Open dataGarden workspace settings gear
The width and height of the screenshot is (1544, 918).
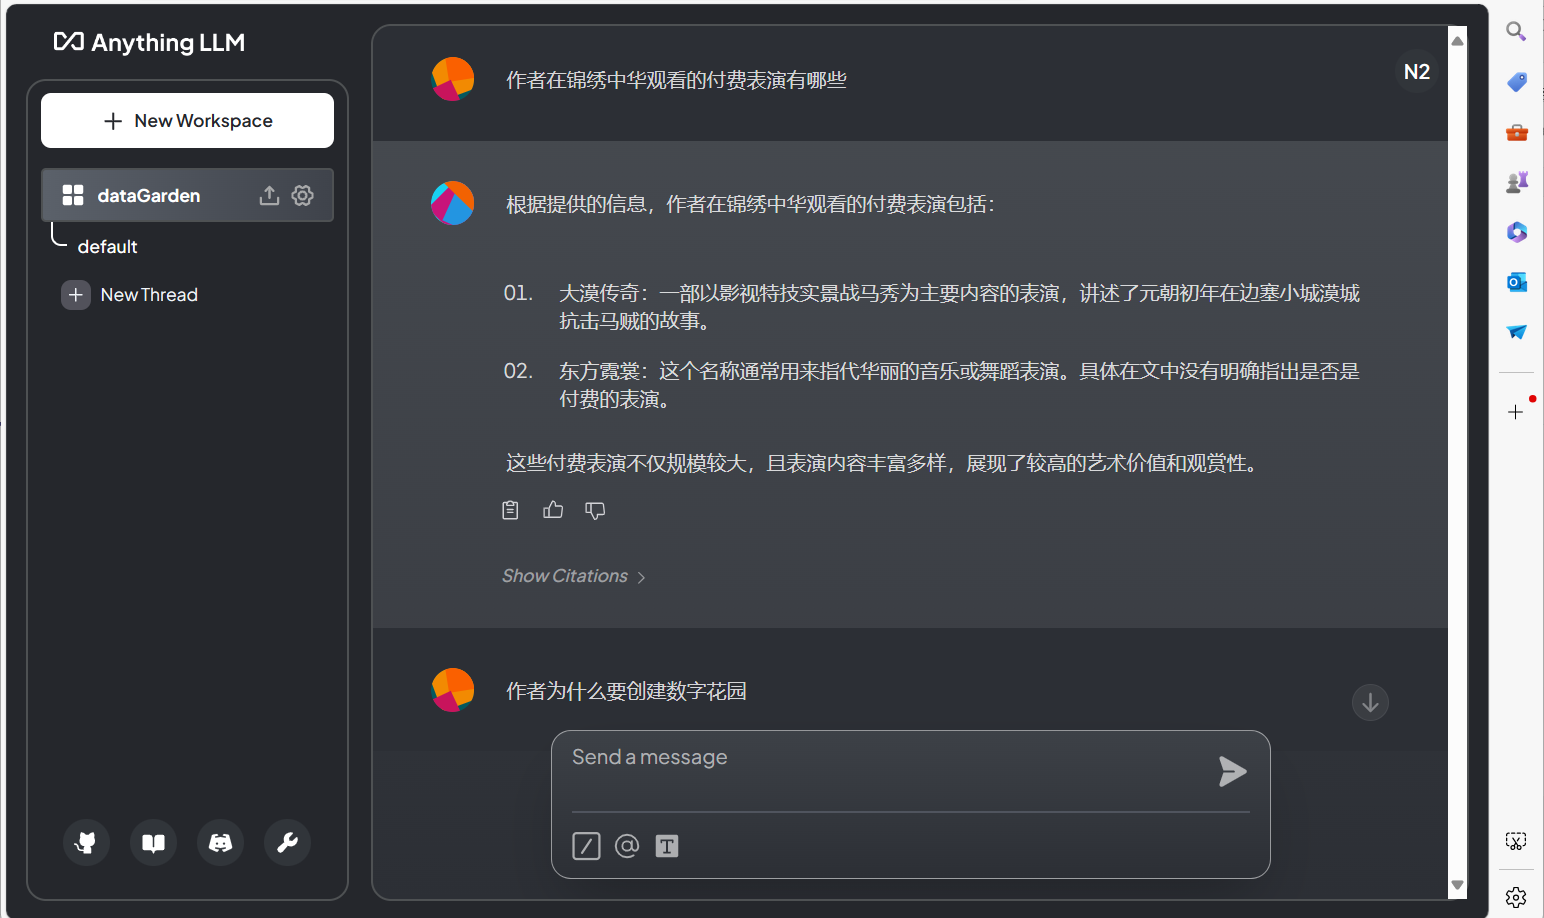click(303, 195)
